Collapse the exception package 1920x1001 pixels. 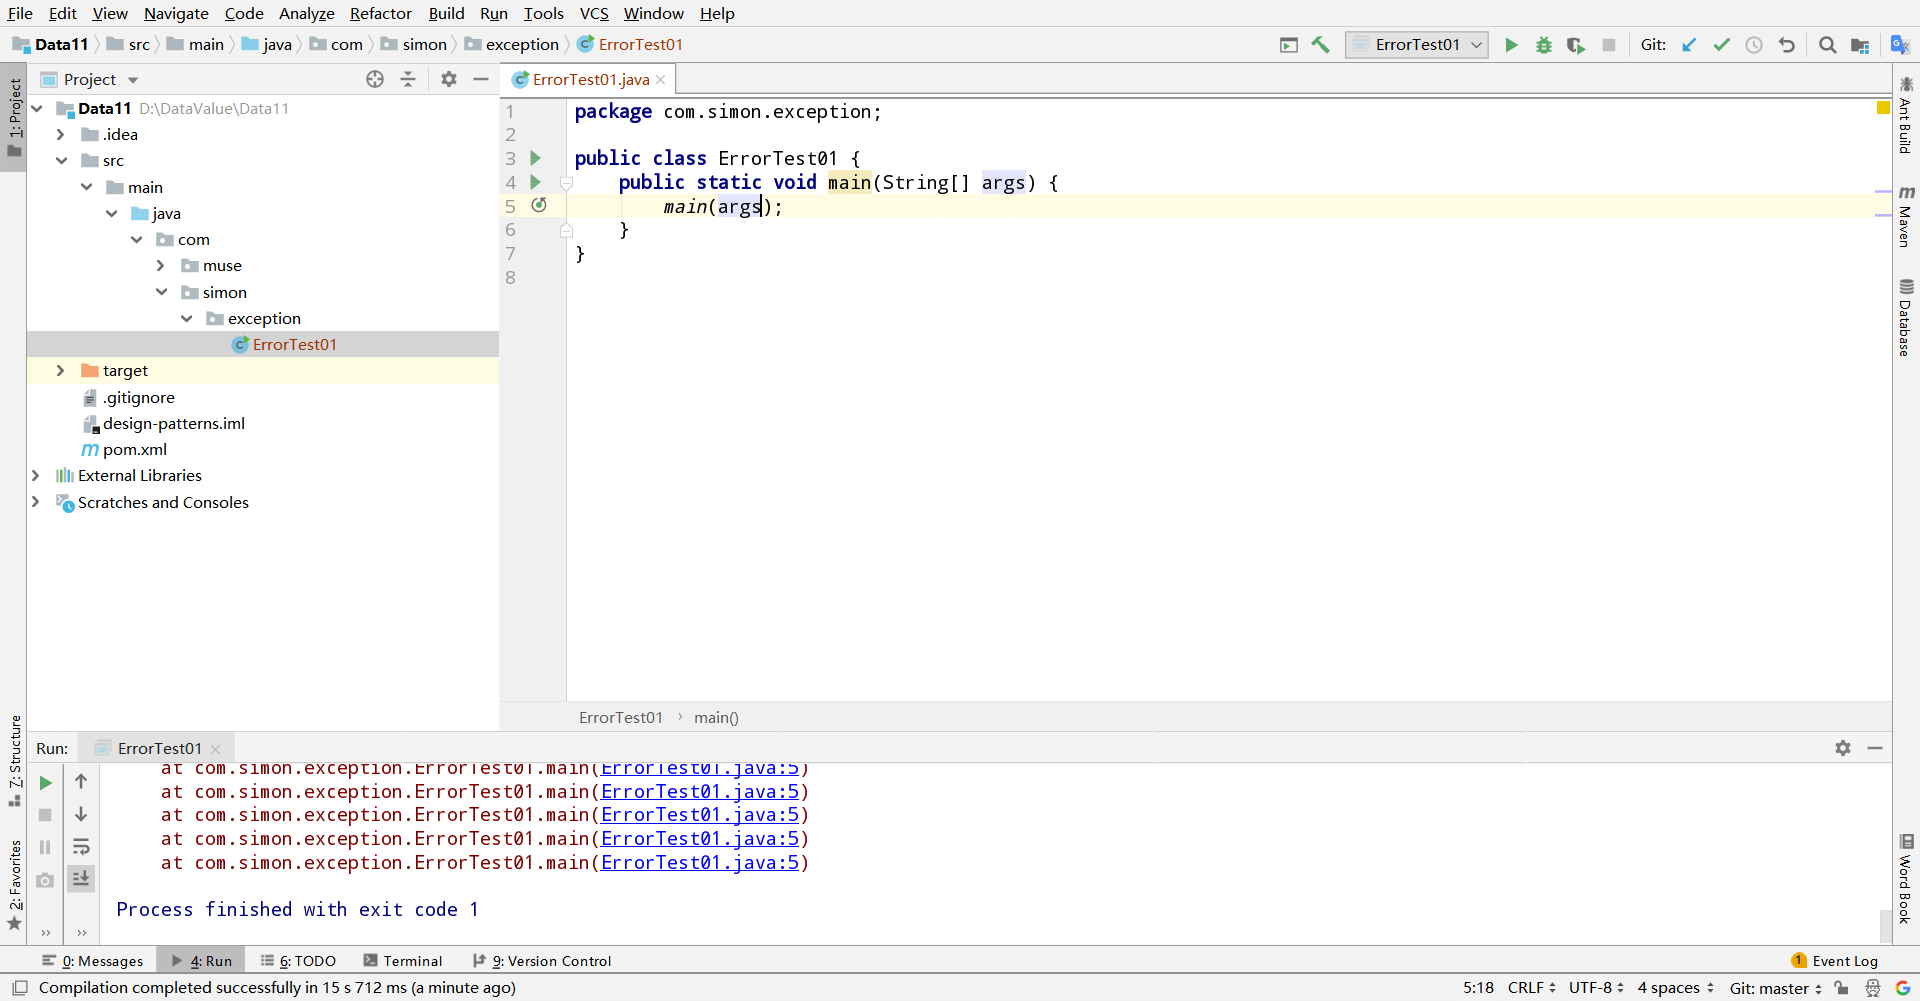click(x=186, y=318)
